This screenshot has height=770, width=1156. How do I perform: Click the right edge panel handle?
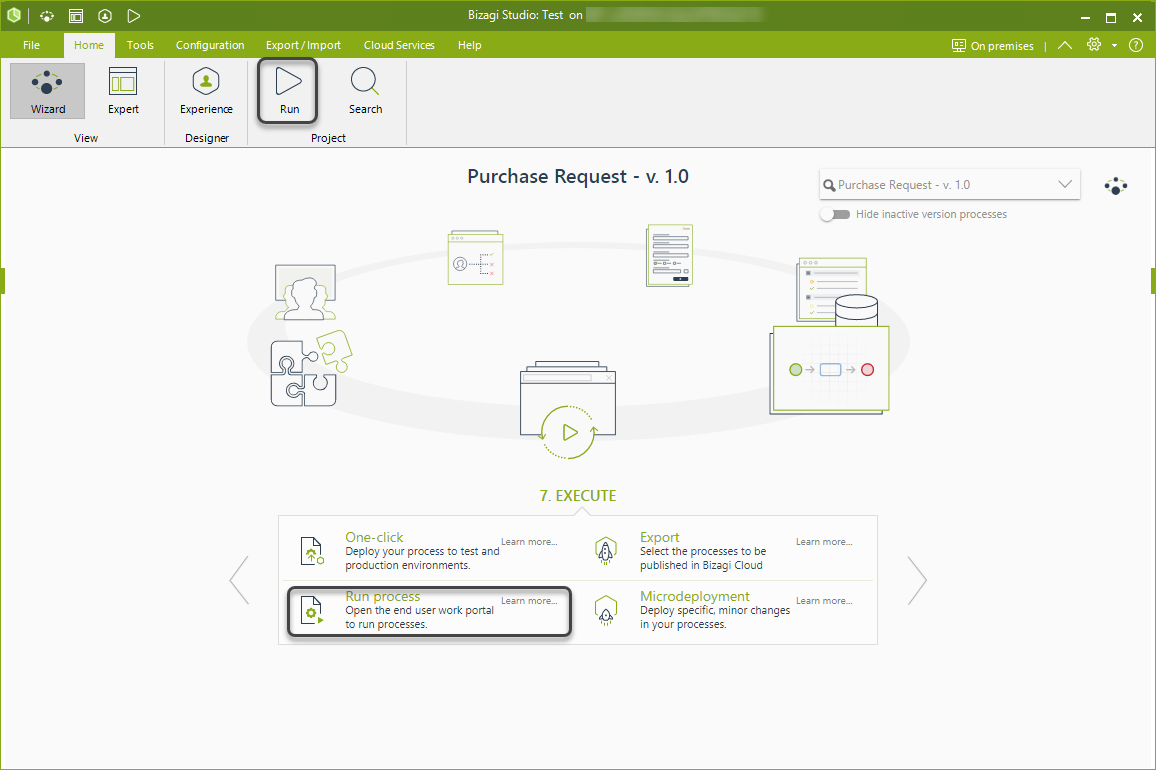(1153, 281)
